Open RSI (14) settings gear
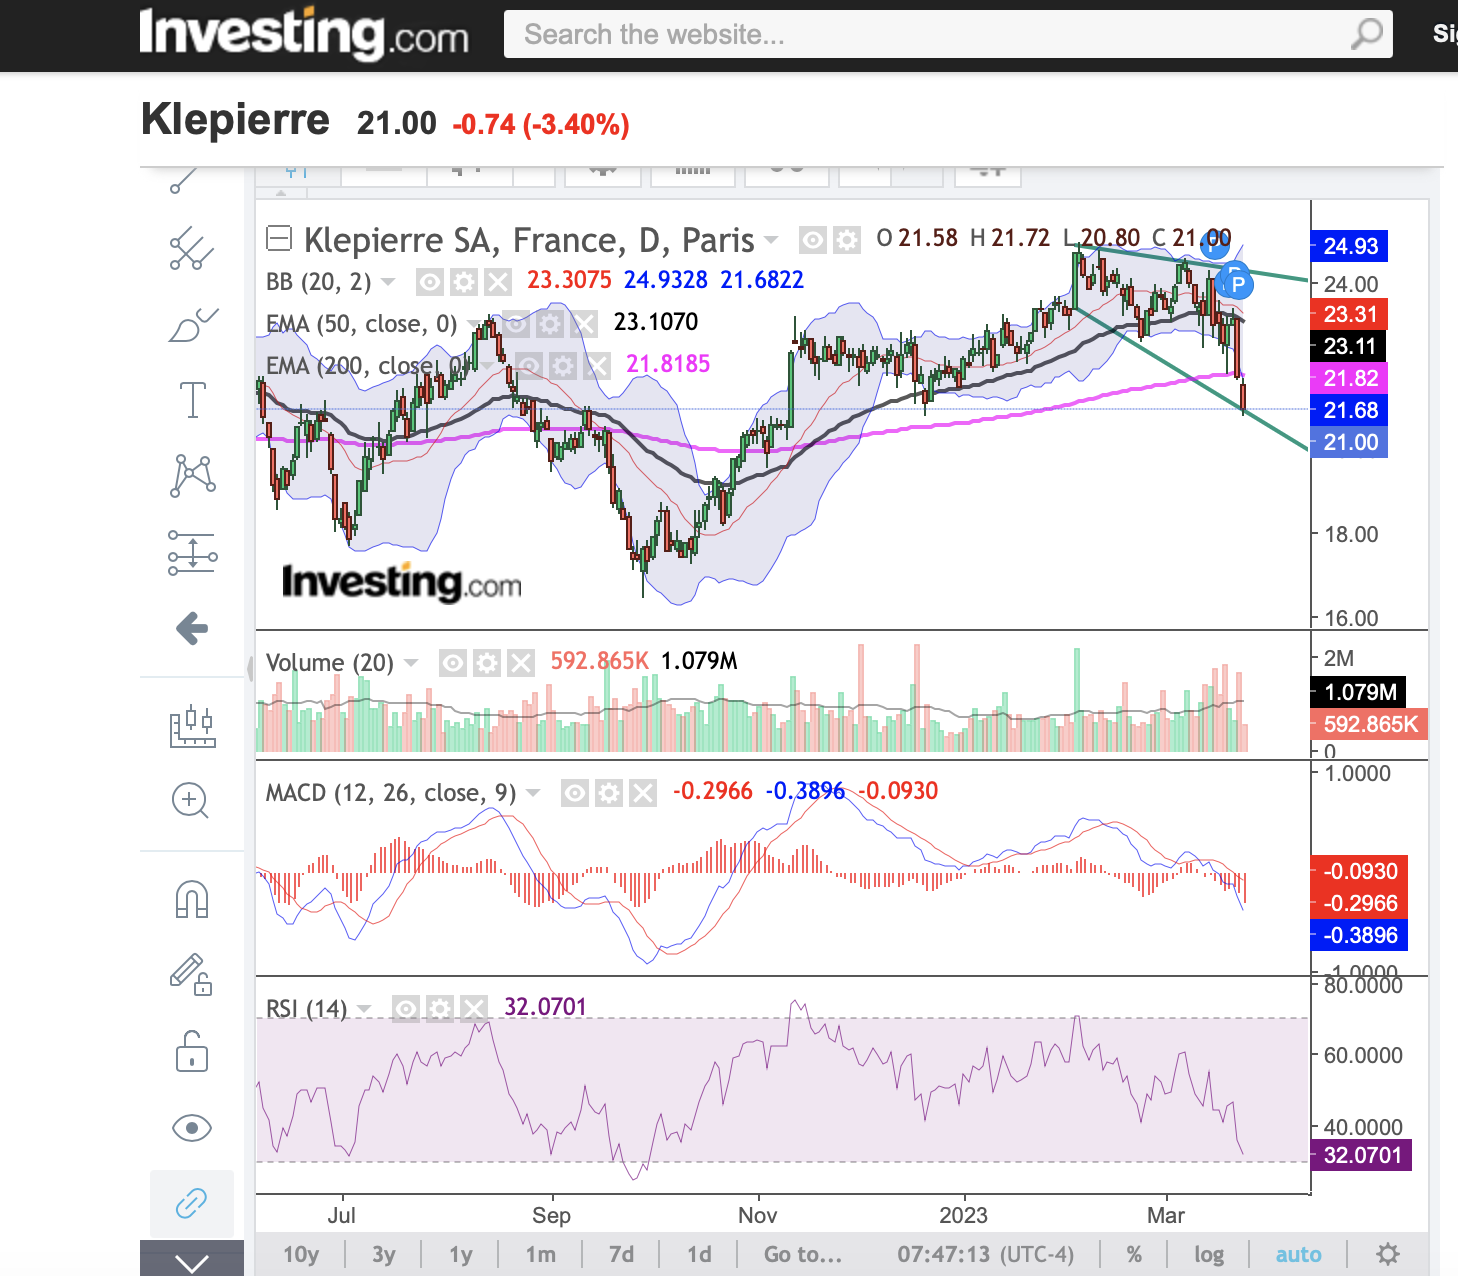1458x1276 pixels. pos(440,1008)
